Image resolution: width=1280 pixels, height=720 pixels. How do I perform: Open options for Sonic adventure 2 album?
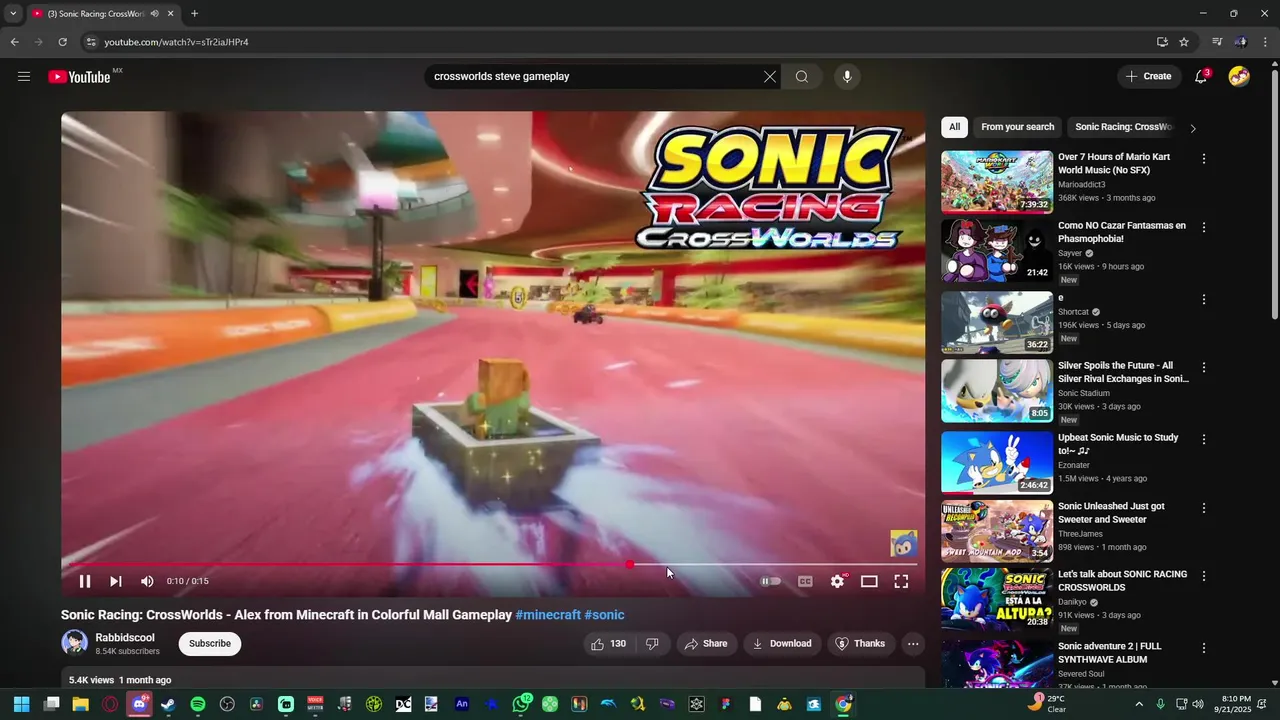point(1204,649)
